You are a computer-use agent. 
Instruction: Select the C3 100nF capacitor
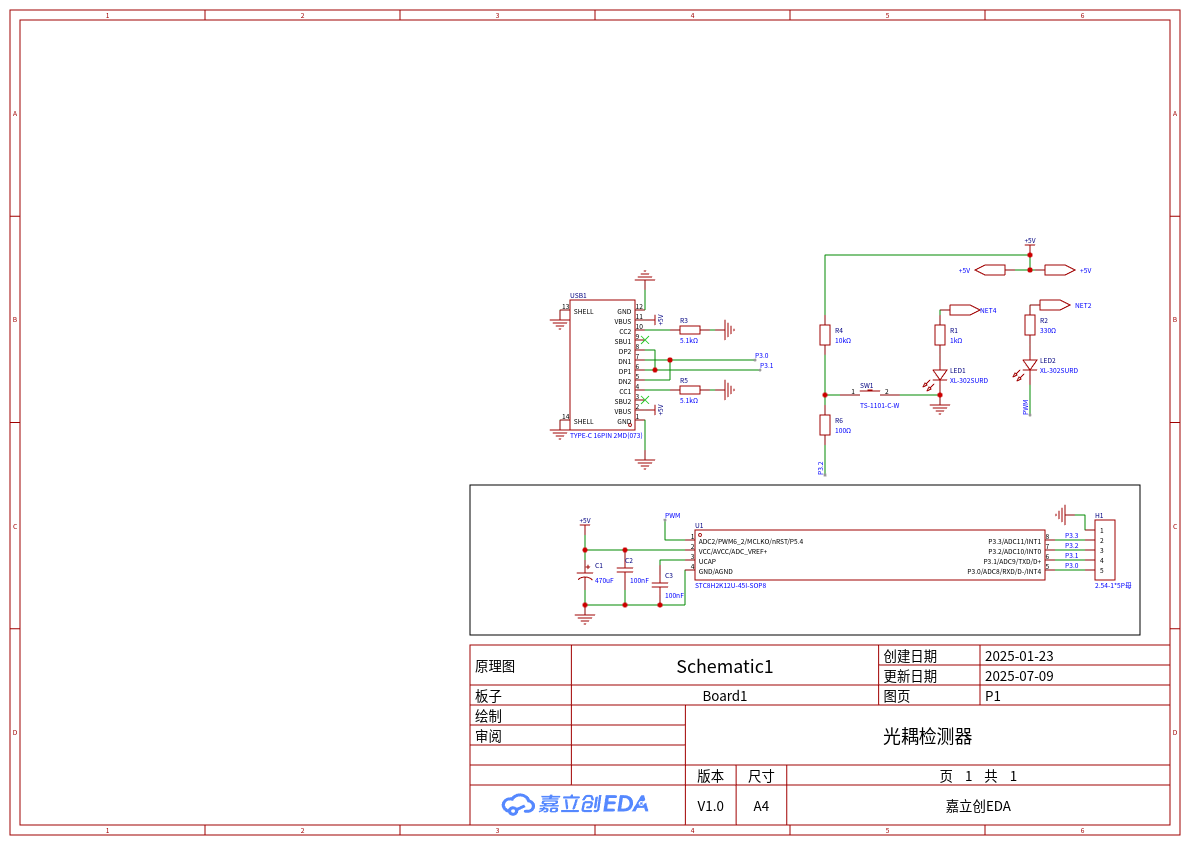[660, 585]
